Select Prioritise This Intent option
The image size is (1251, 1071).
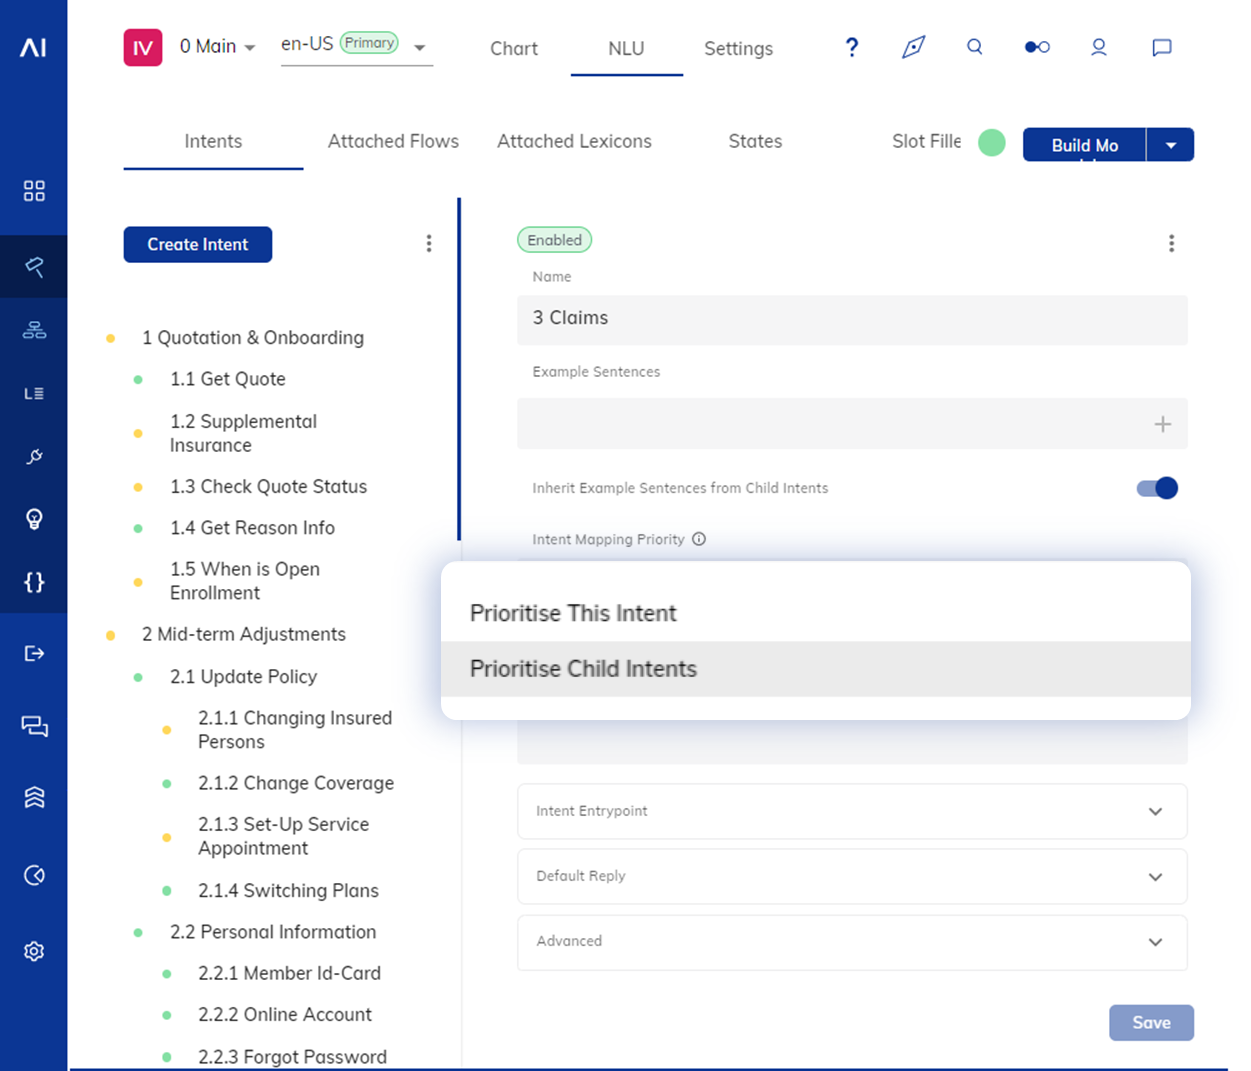(816, 613)
